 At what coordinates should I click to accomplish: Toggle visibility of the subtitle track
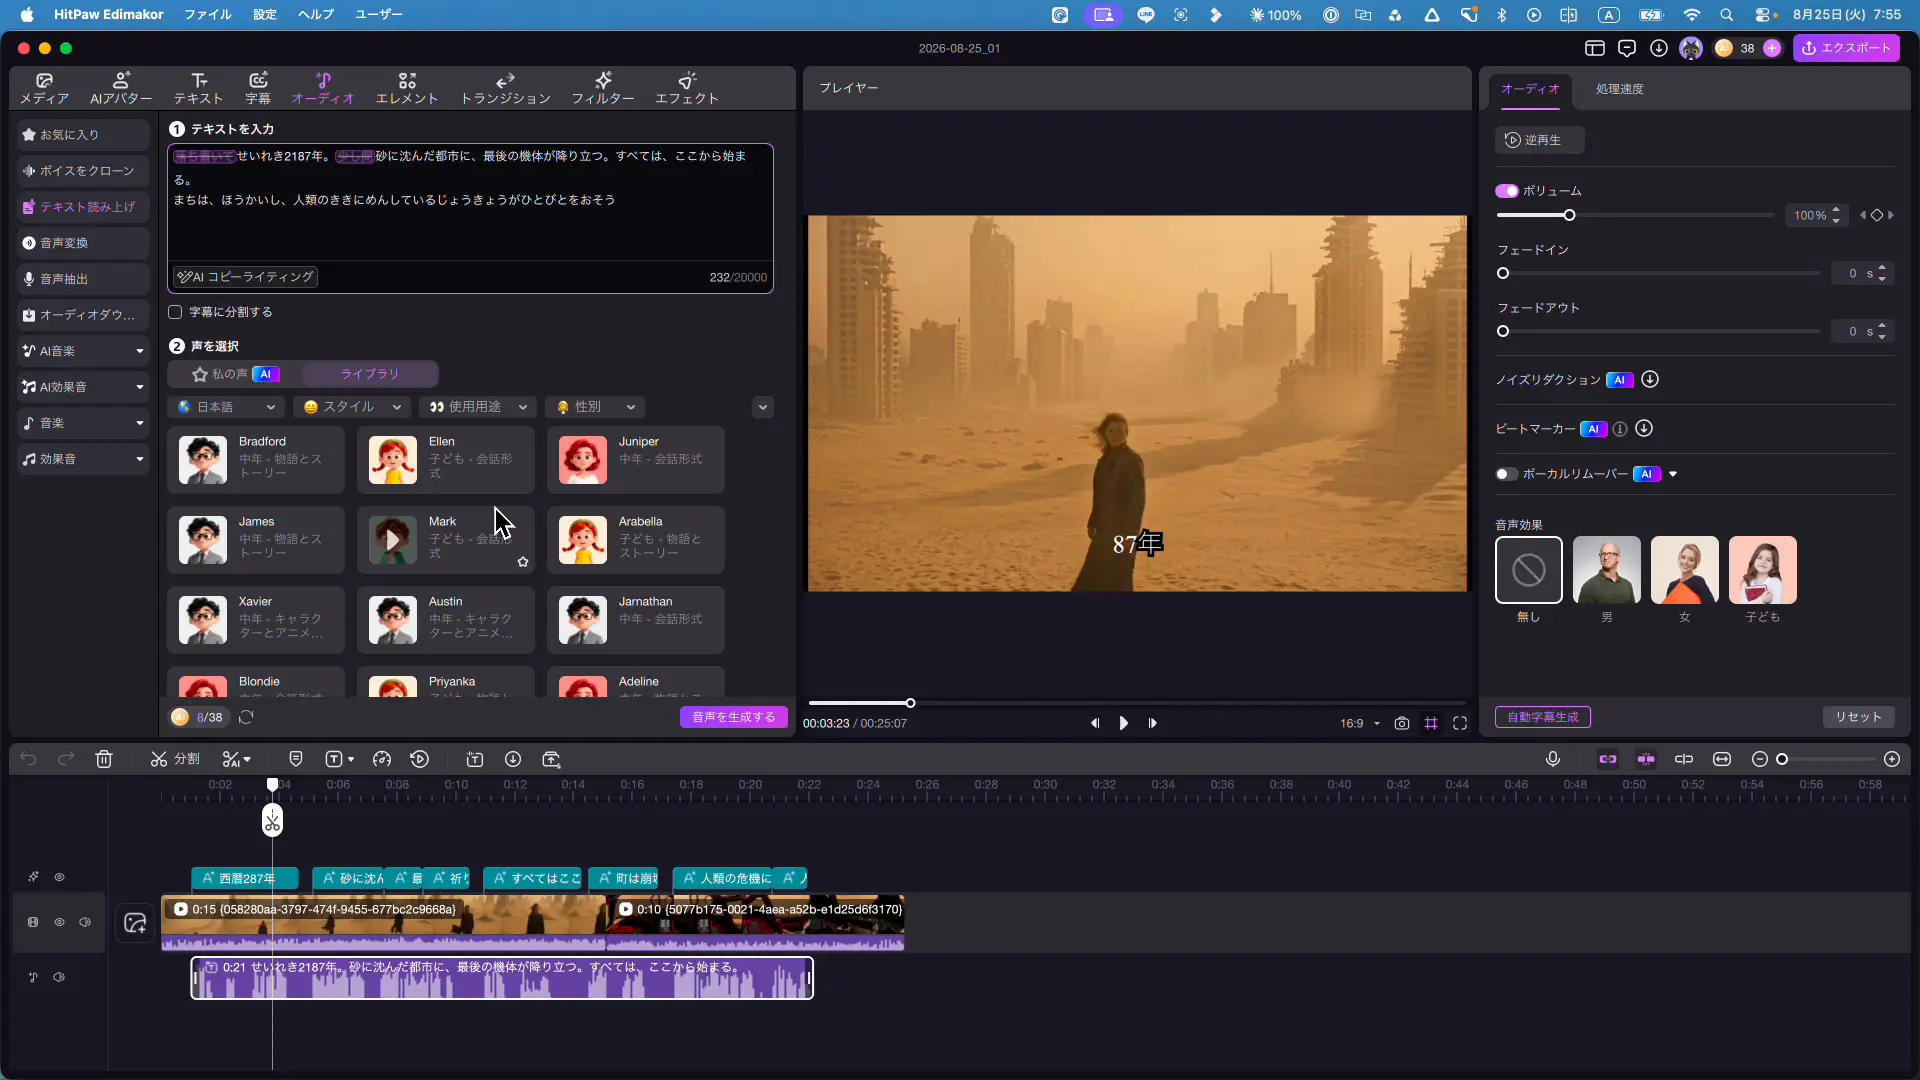click(x=59, y=877)
